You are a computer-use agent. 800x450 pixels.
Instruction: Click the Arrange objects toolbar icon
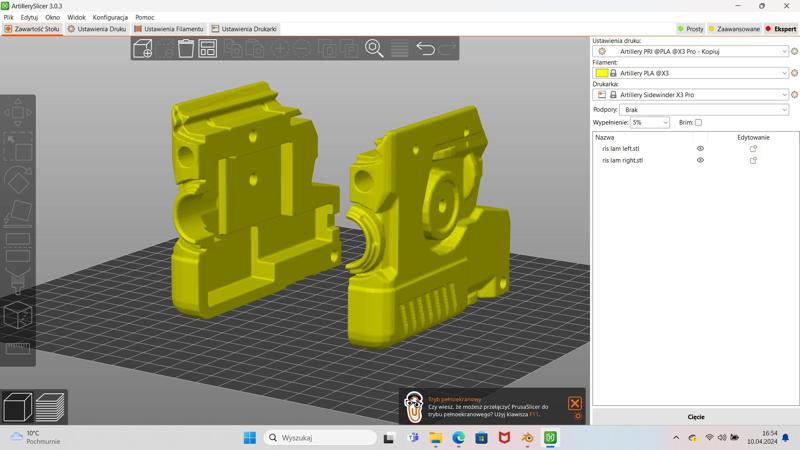tap(208, 49)
